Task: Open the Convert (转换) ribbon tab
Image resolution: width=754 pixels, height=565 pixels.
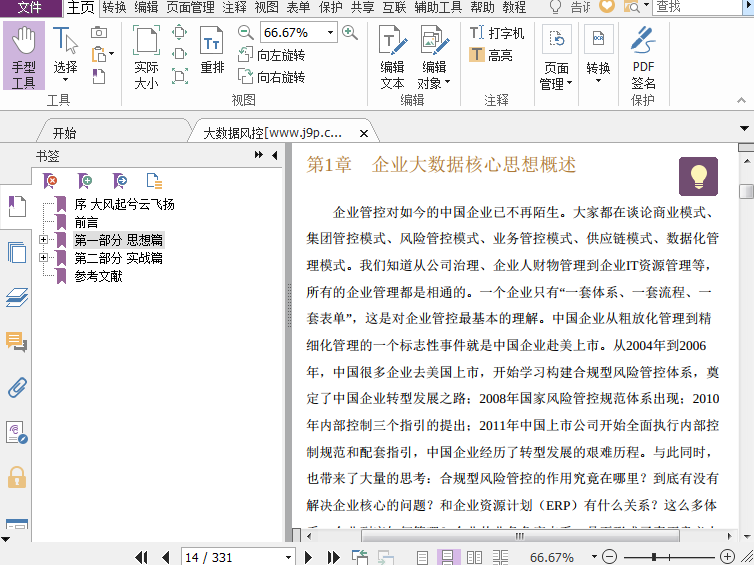Action: point(114,7)
